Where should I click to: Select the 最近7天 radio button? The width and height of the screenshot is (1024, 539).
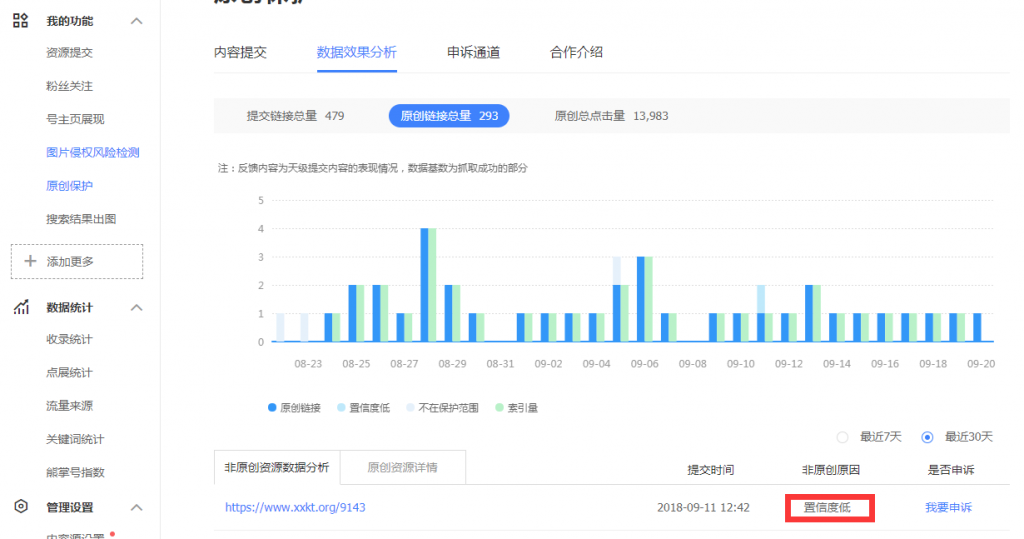coord(842,437)
